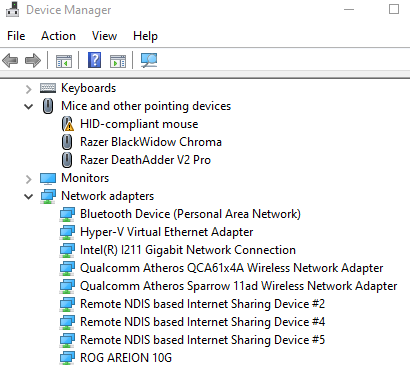Viewport: 410px width, 365px height.
Task: Click the Remote NDIS Device #4 icon
Action: 67,322
